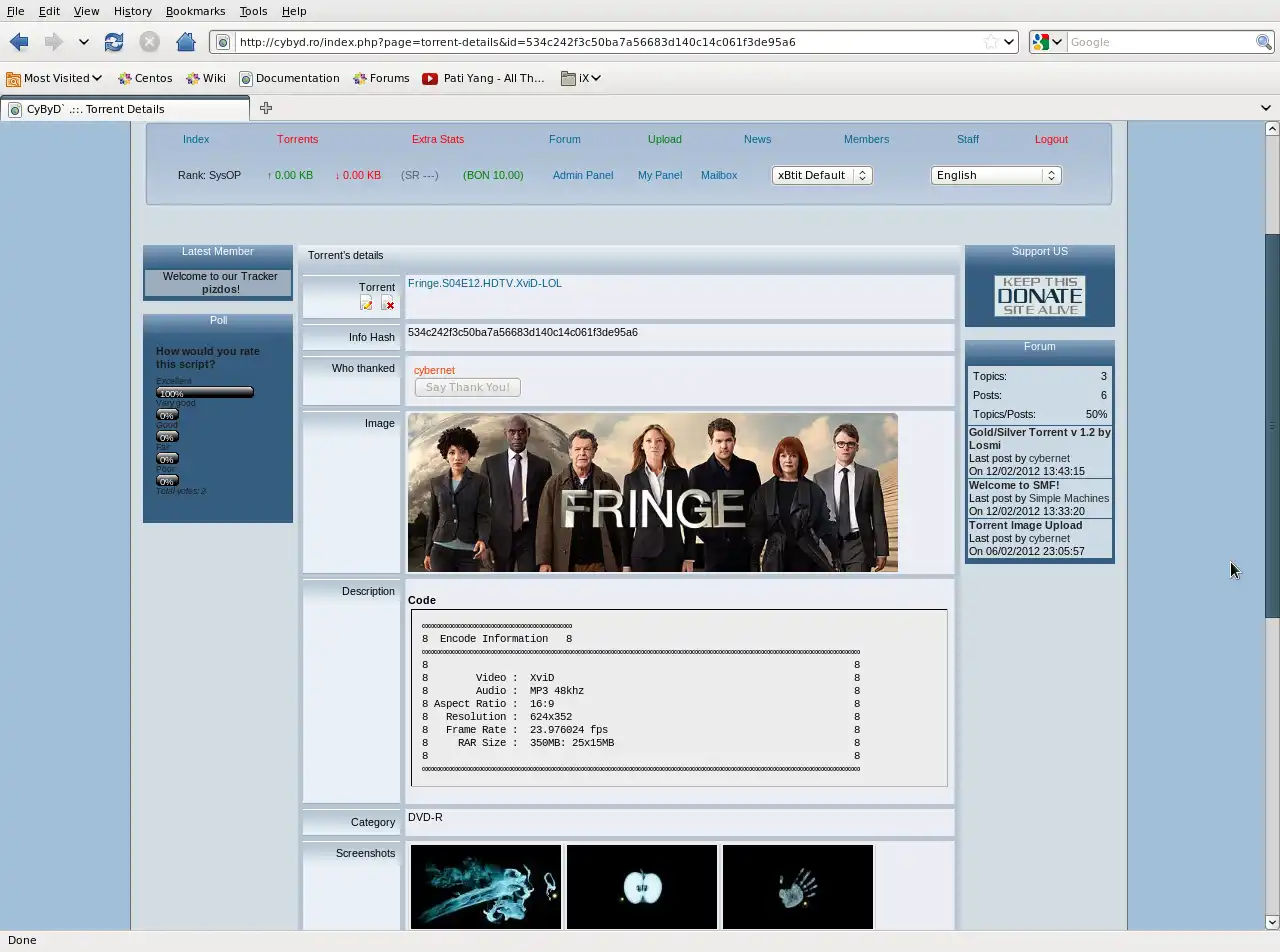This screenshot has width=1280, height=952.
Task: Open the Members link
Action: pos(866,139)
